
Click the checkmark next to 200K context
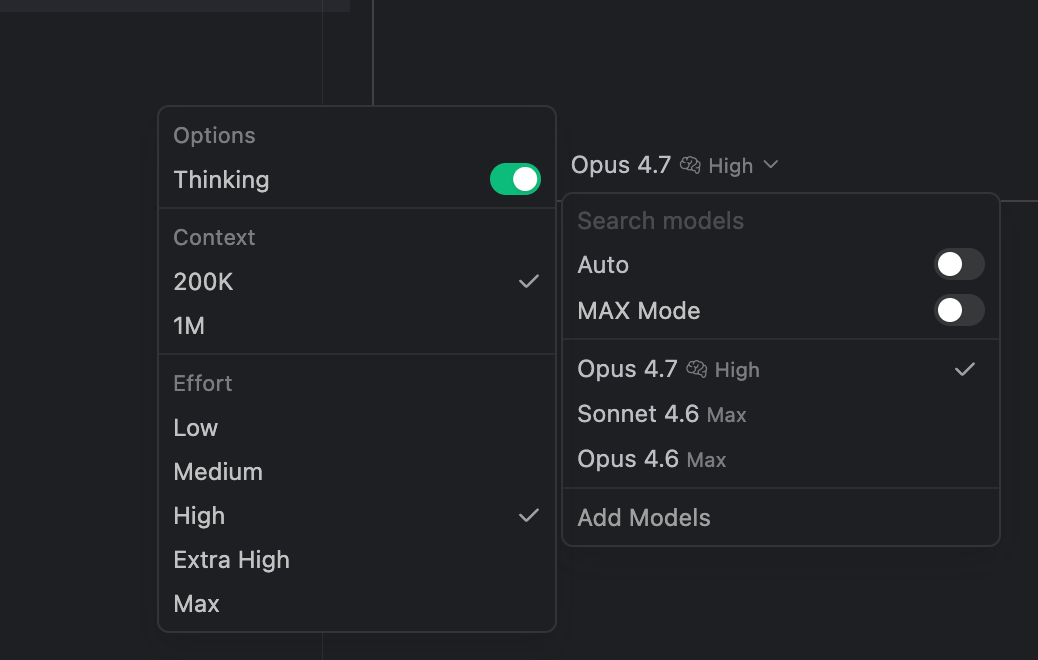point(528,281)
